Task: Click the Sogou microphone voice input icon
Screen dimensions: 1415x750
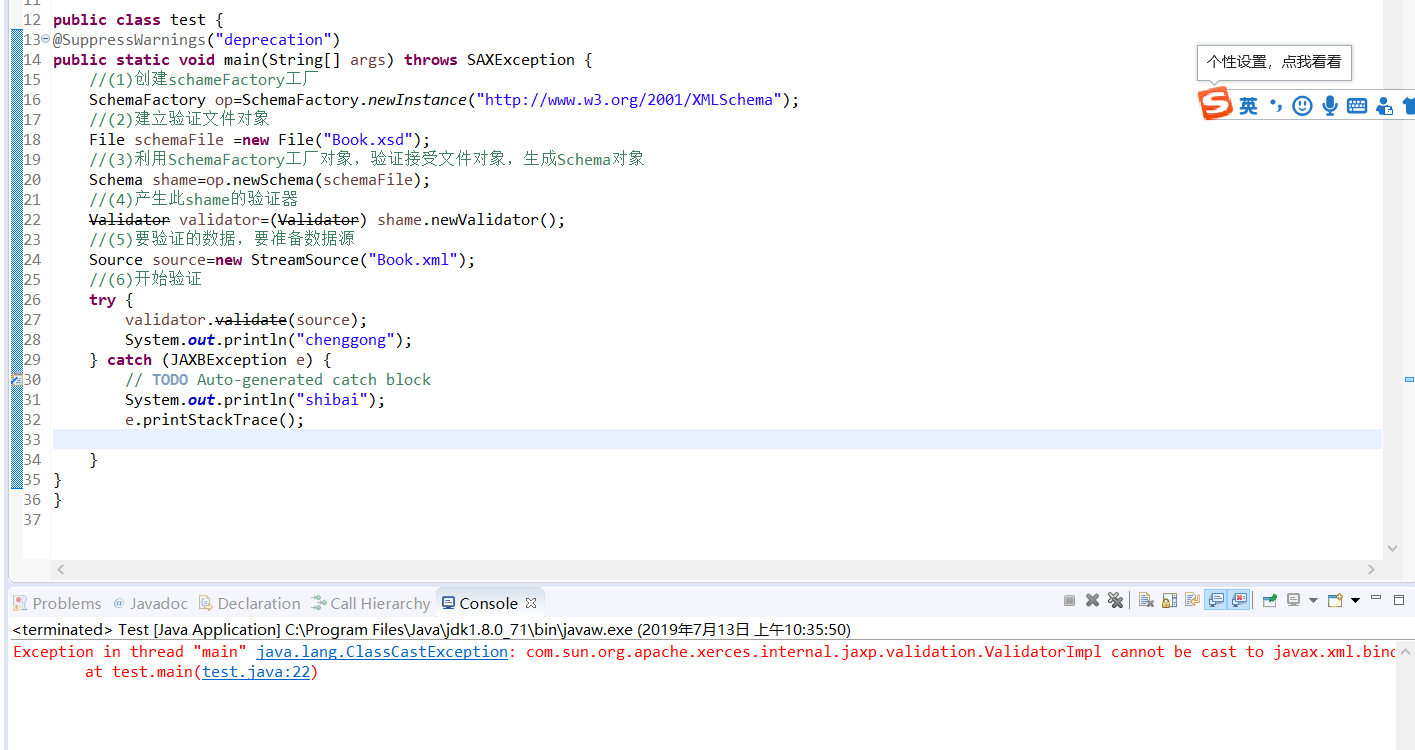Action: point(1329,105)
